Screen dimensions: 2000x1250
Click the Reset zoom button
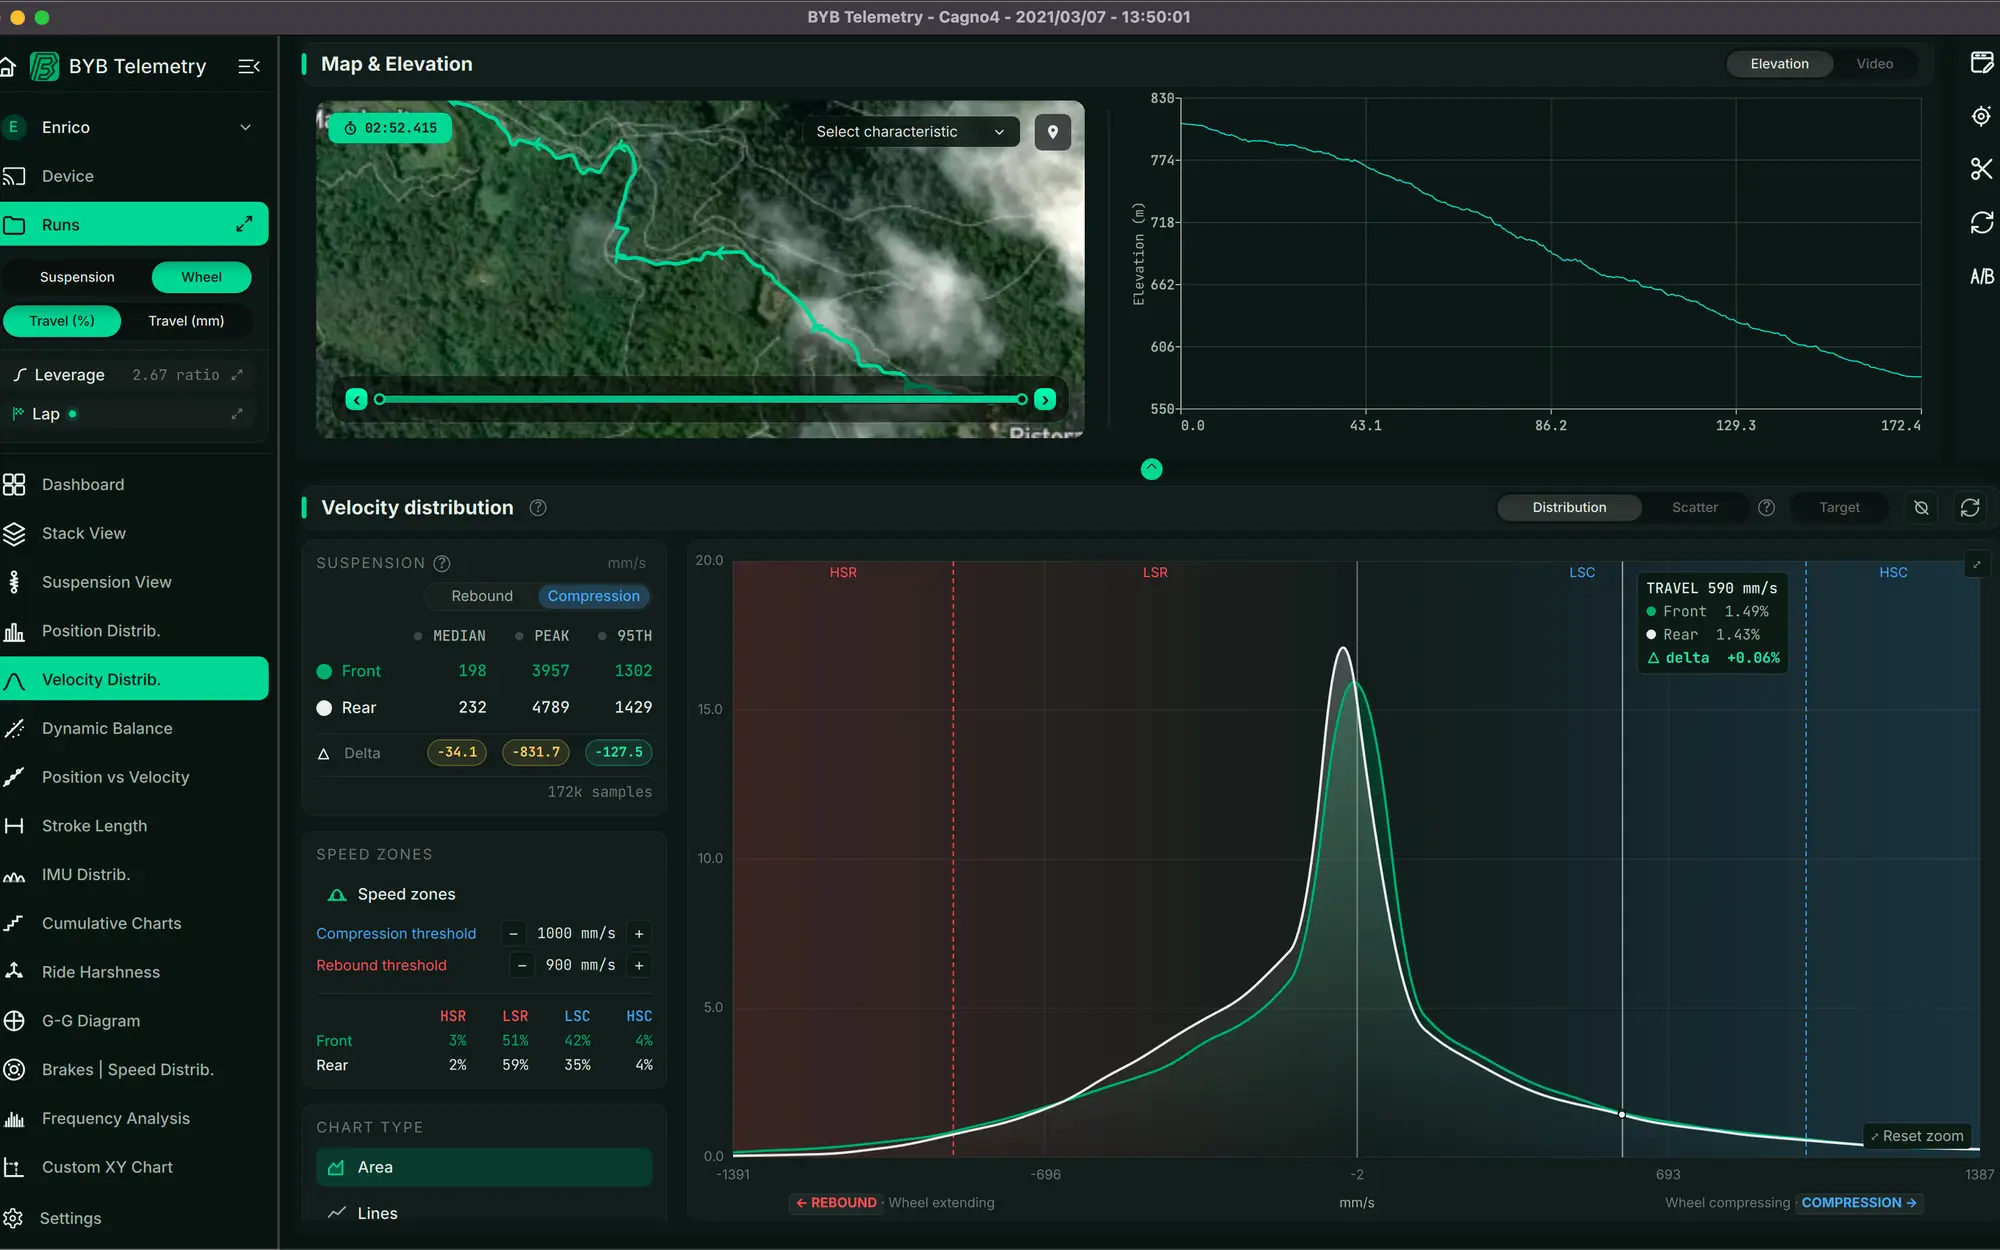point(1916,1136)
